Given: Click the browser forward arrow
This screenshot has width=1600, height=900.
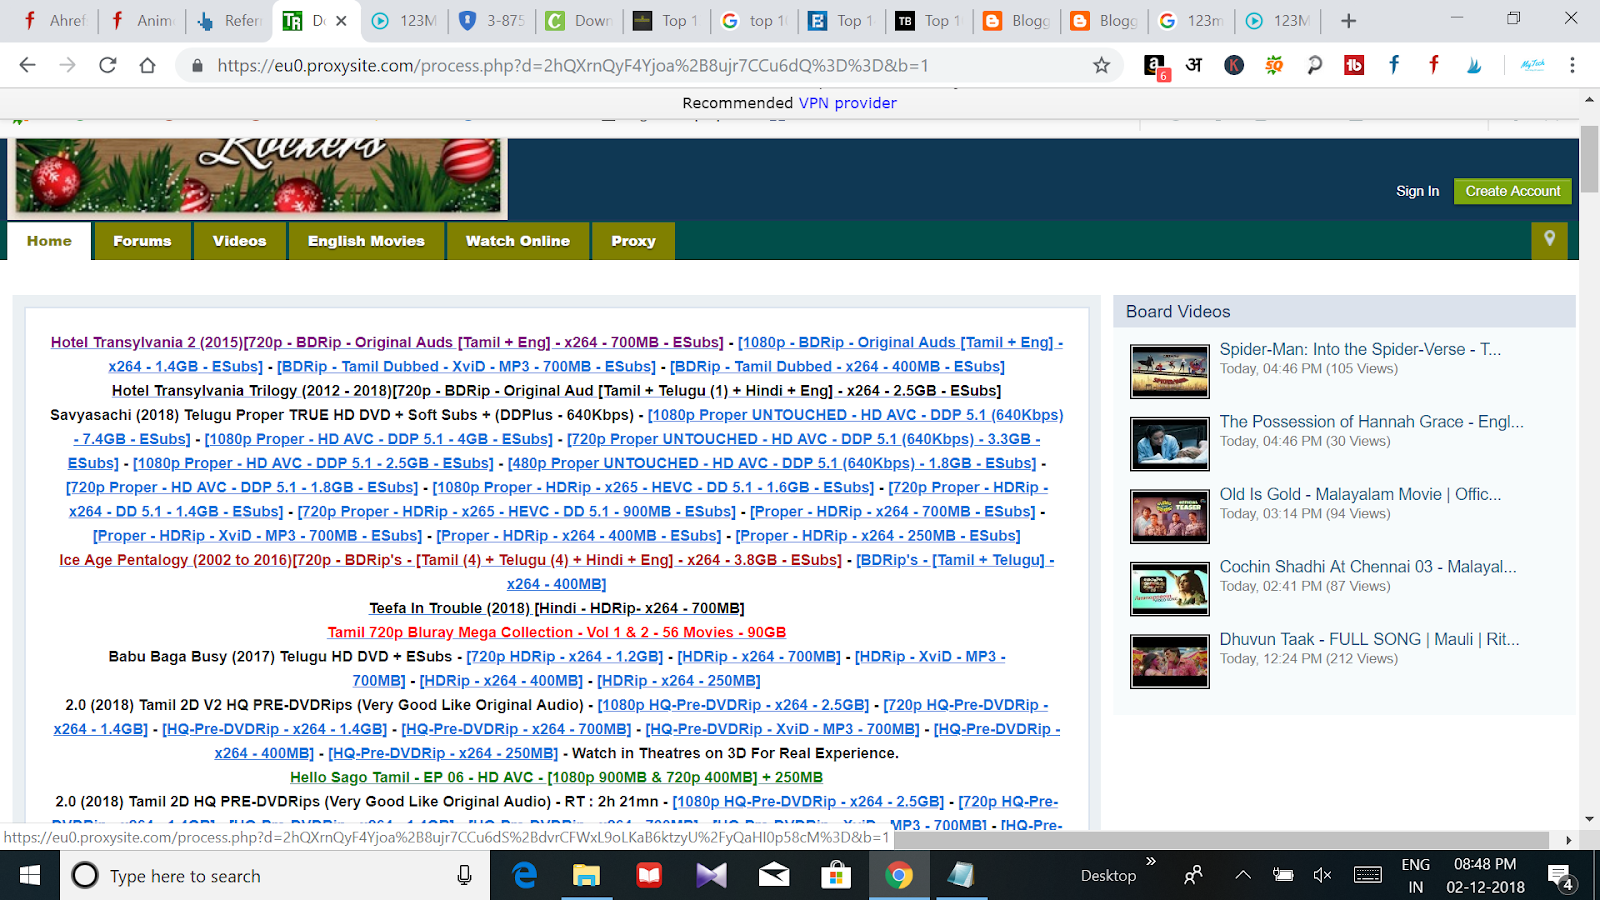Looking at the screenshot, I should pyautogui.click(x=67, y=65).
